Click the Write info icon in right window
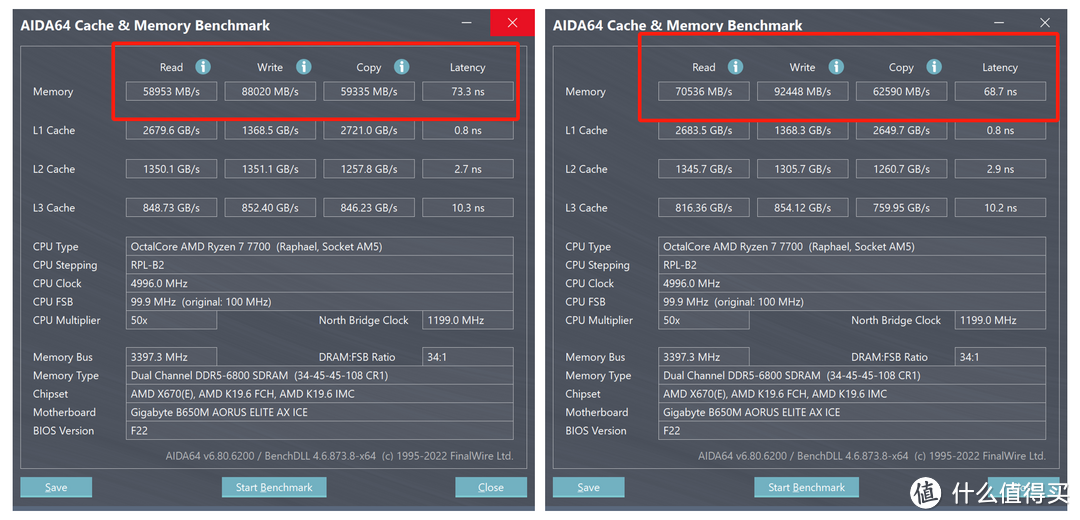This screenshot has height=520, width=1080. click(836, 67)
